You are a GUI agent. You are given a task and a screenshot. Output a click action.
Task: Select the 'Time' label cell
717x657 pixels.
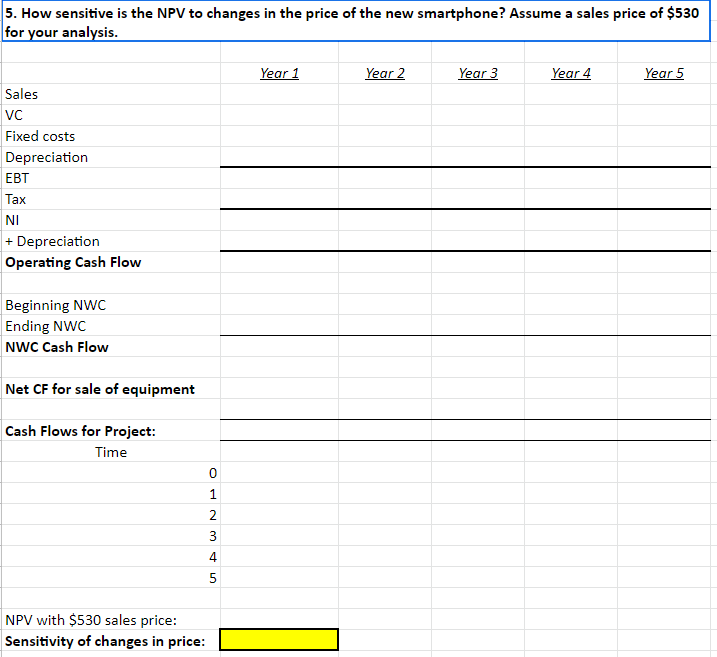point(111,452)
